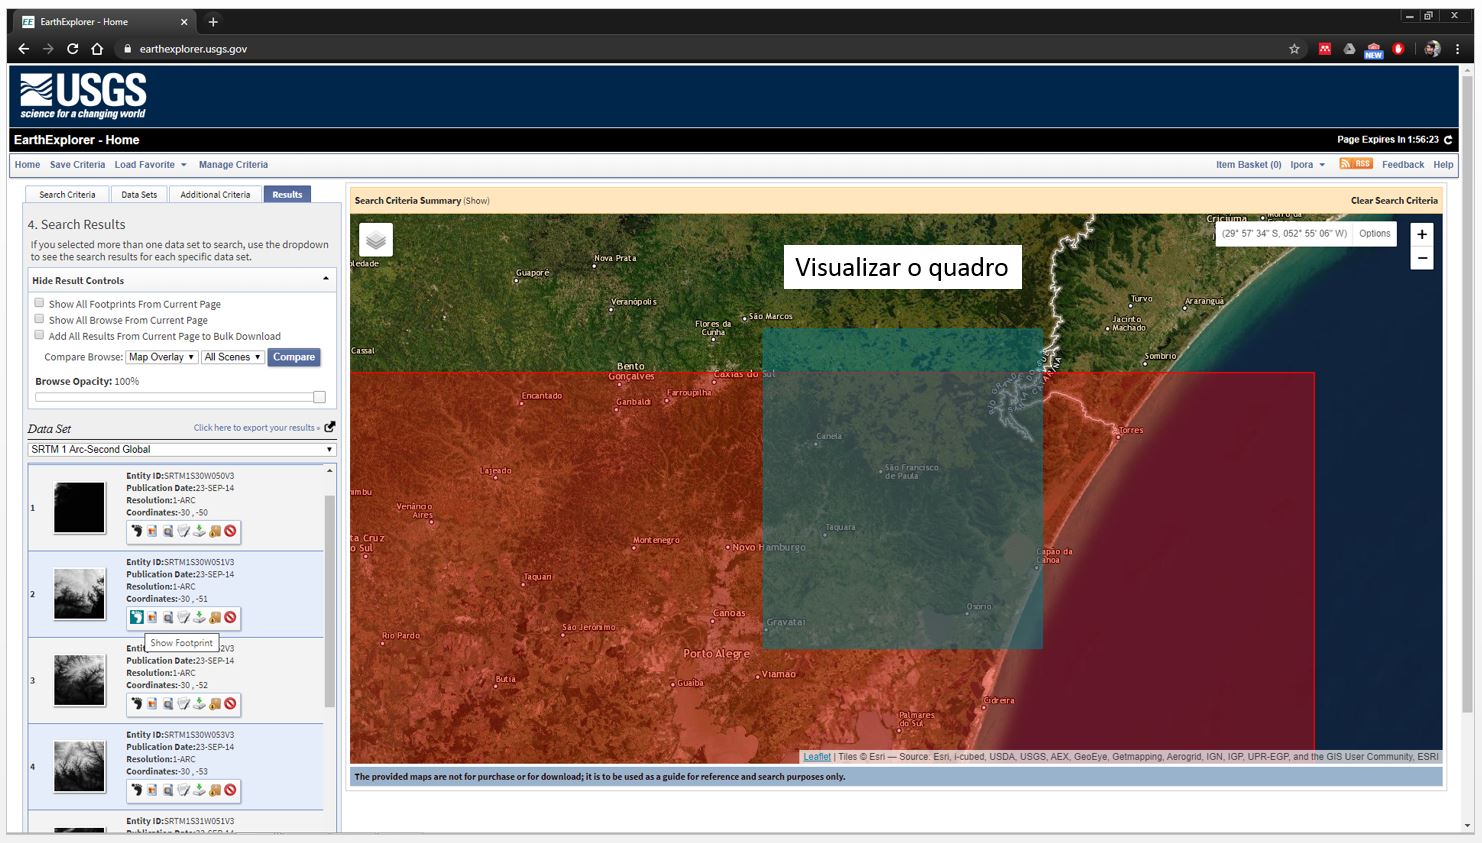Open the Additional Criteria tab
The image size is (1482, 843).
point(215,195)
